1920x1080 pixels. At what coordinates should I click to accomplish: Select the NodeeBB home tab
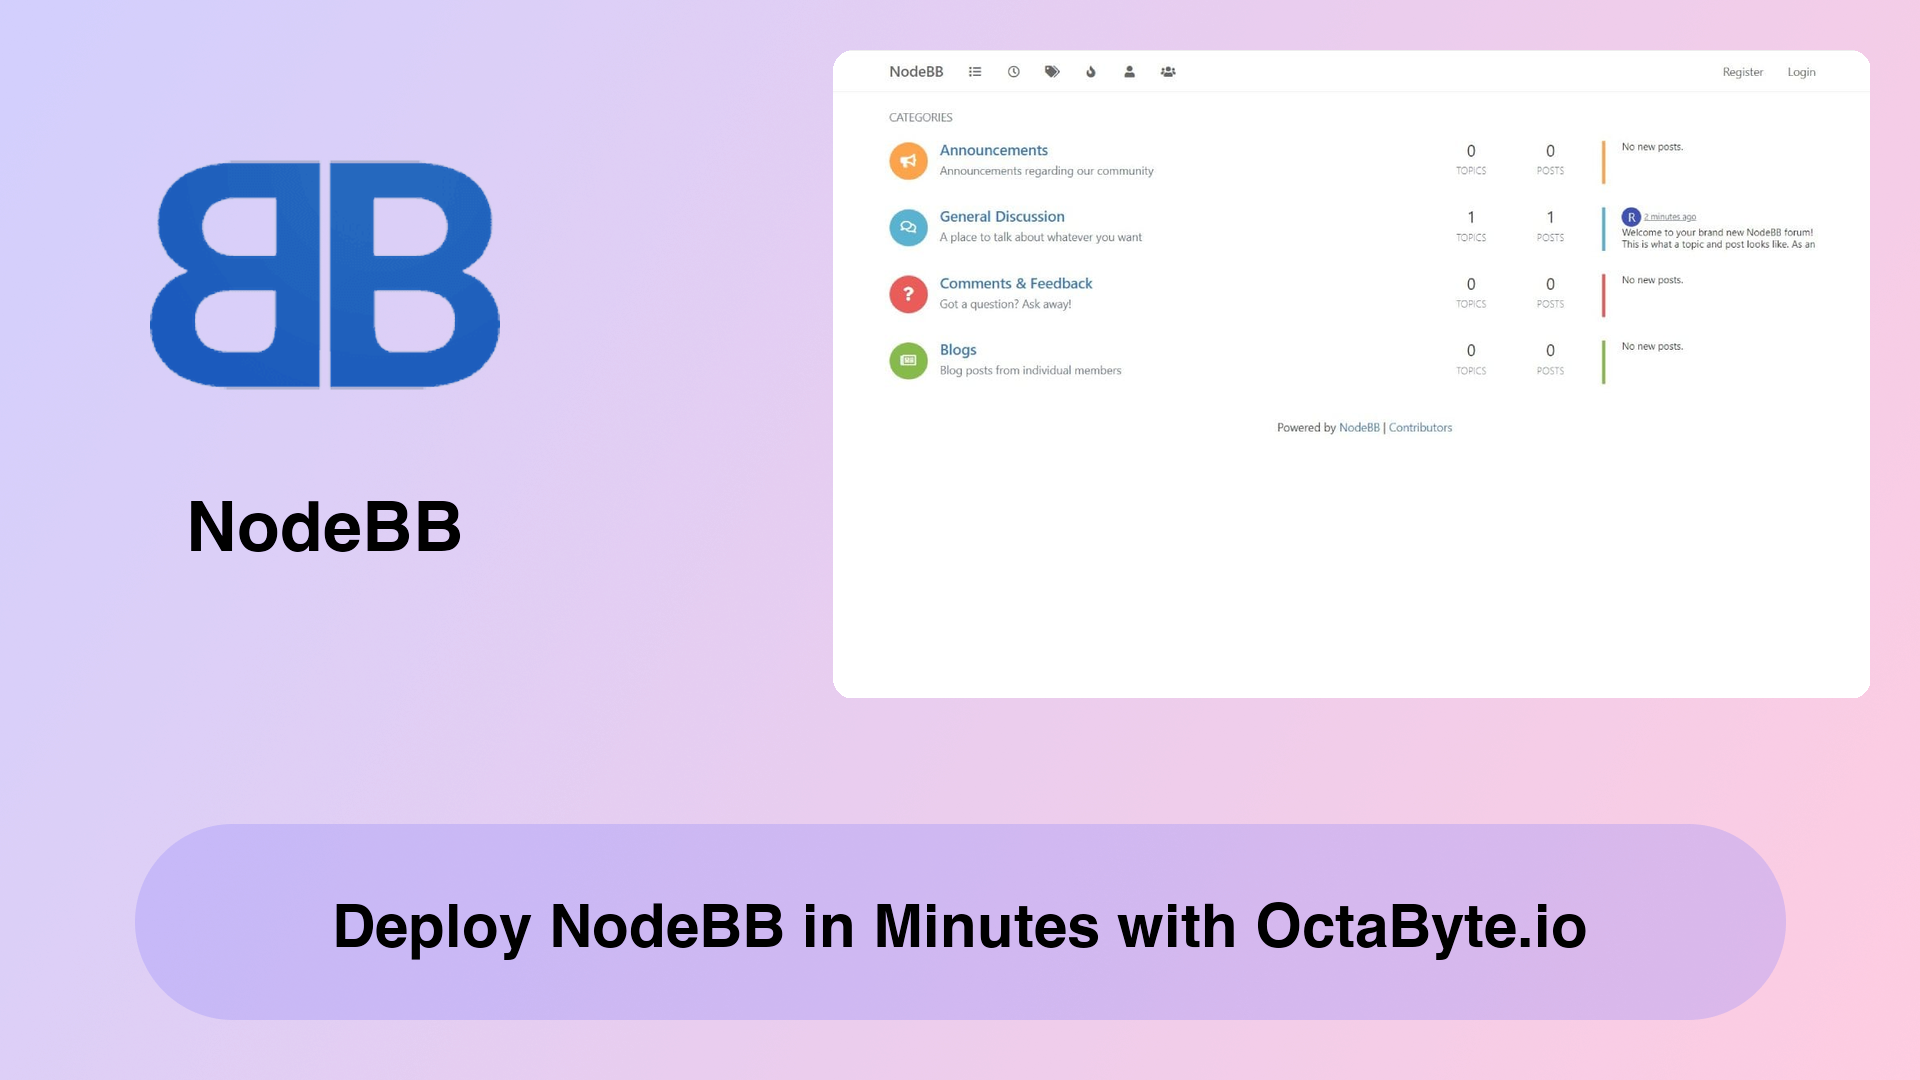[916, 71]
